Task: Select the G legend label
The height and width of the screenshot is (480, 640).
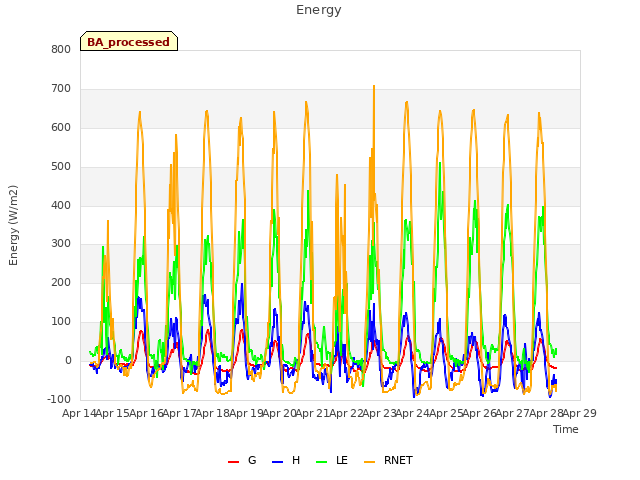Action: pyautogui.click(x=252, y=460)
